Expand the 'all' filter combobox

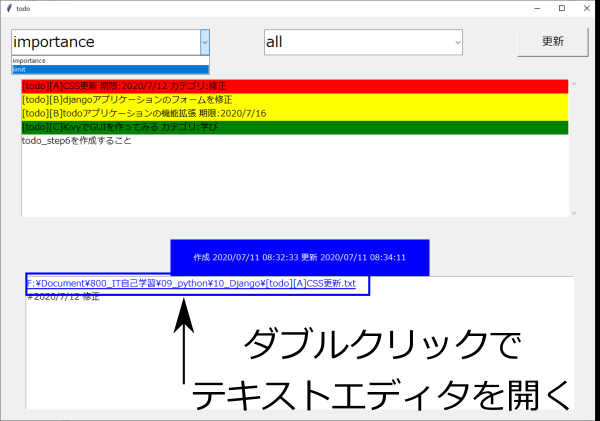click(457, 42)
